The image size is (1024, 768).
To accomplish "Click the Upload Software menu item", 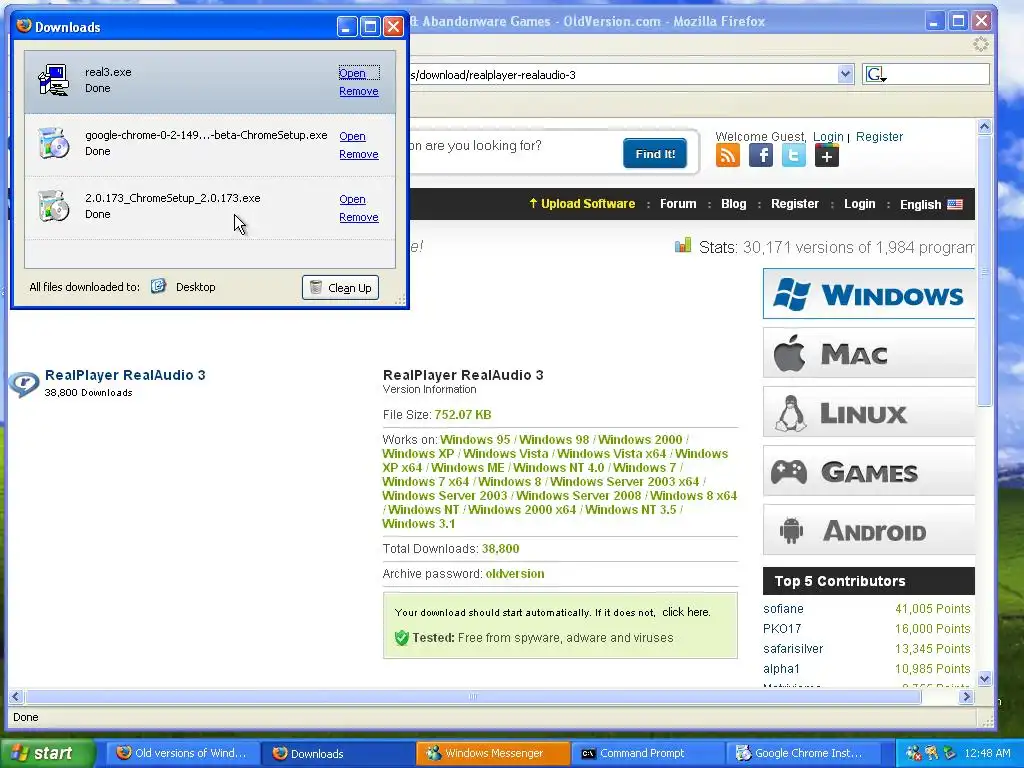I will [582, 204].
